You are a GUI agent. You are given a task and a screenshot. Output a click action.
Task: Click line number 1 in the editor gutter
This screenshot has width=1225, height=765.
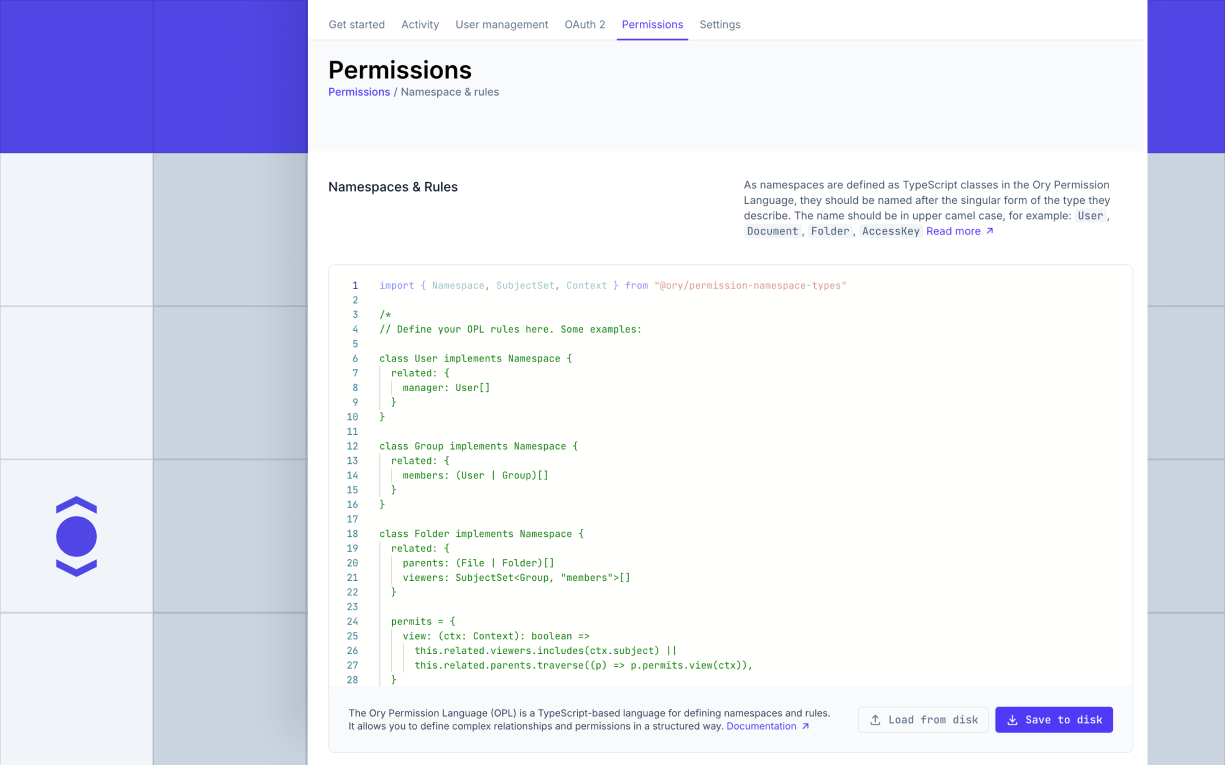[x=354, y=286]
